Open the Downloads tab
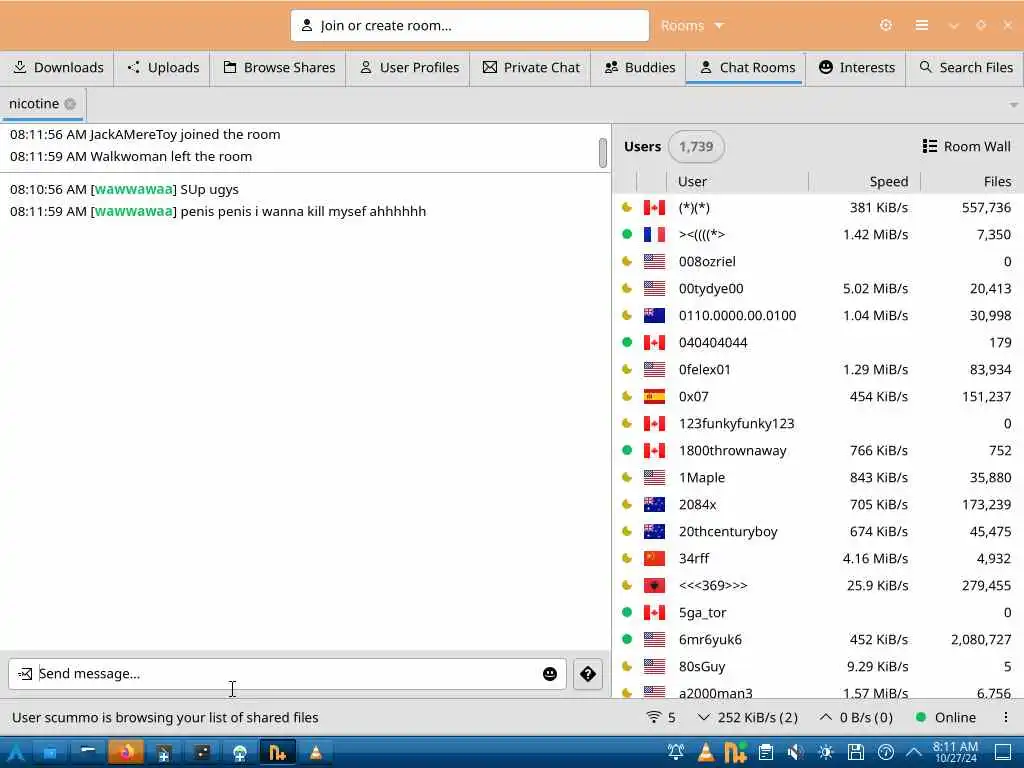The image size is (1024, 768). point(58,67)
